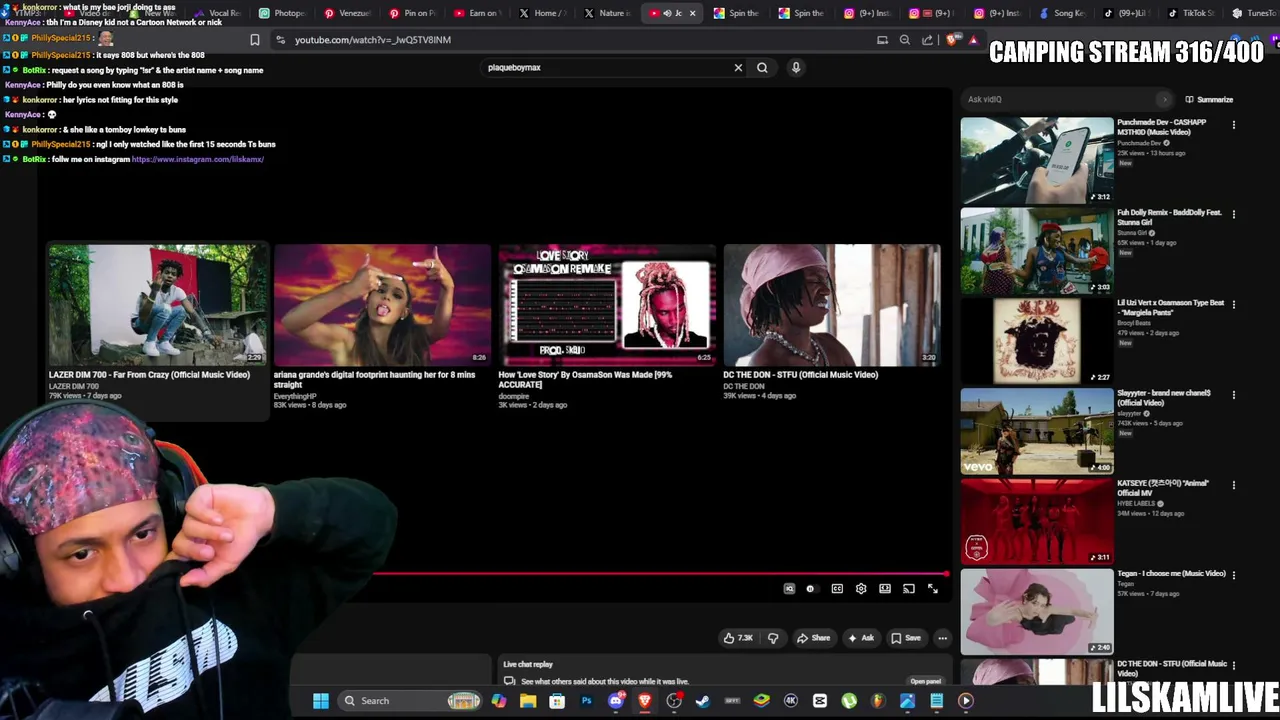
Task: Like the video with 7.3K likes
Action: [x=738, y=638]
